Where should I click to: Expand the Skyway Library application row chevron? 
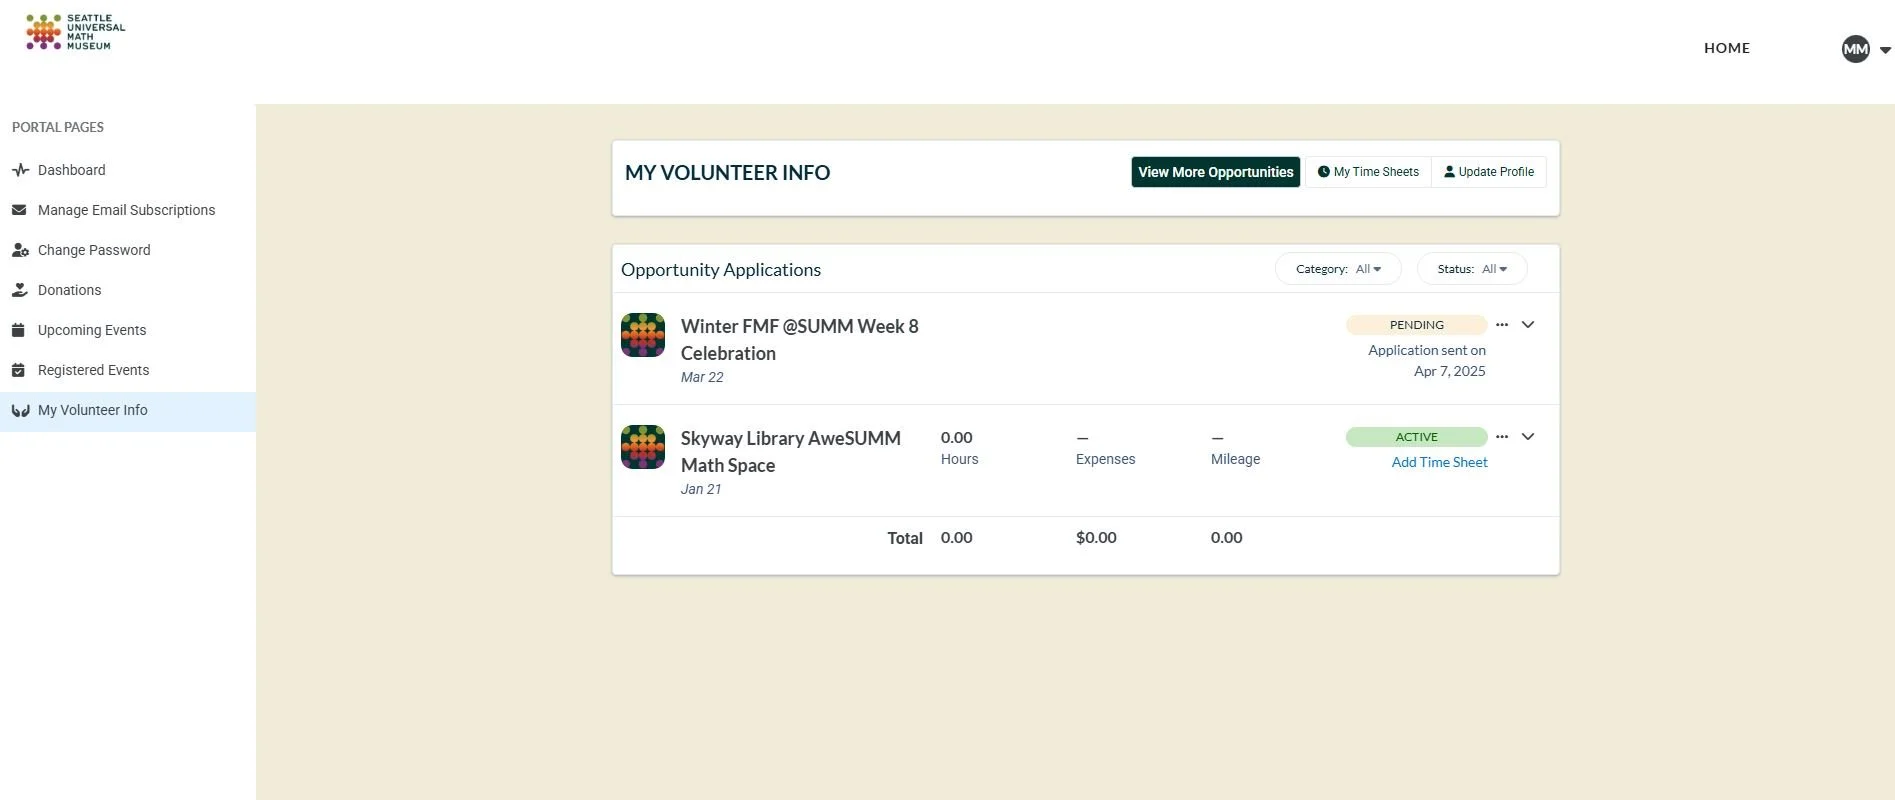(1527, 437)
